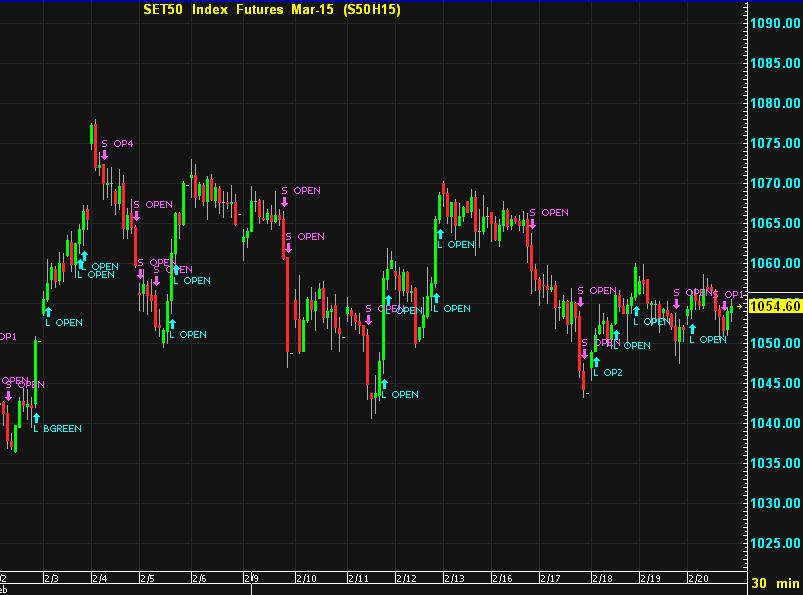Image resolution: width=803 pixels, height=595 pixels.
Task: Select the 2/9 date on time axis
Action: click(x=250, y=578)
